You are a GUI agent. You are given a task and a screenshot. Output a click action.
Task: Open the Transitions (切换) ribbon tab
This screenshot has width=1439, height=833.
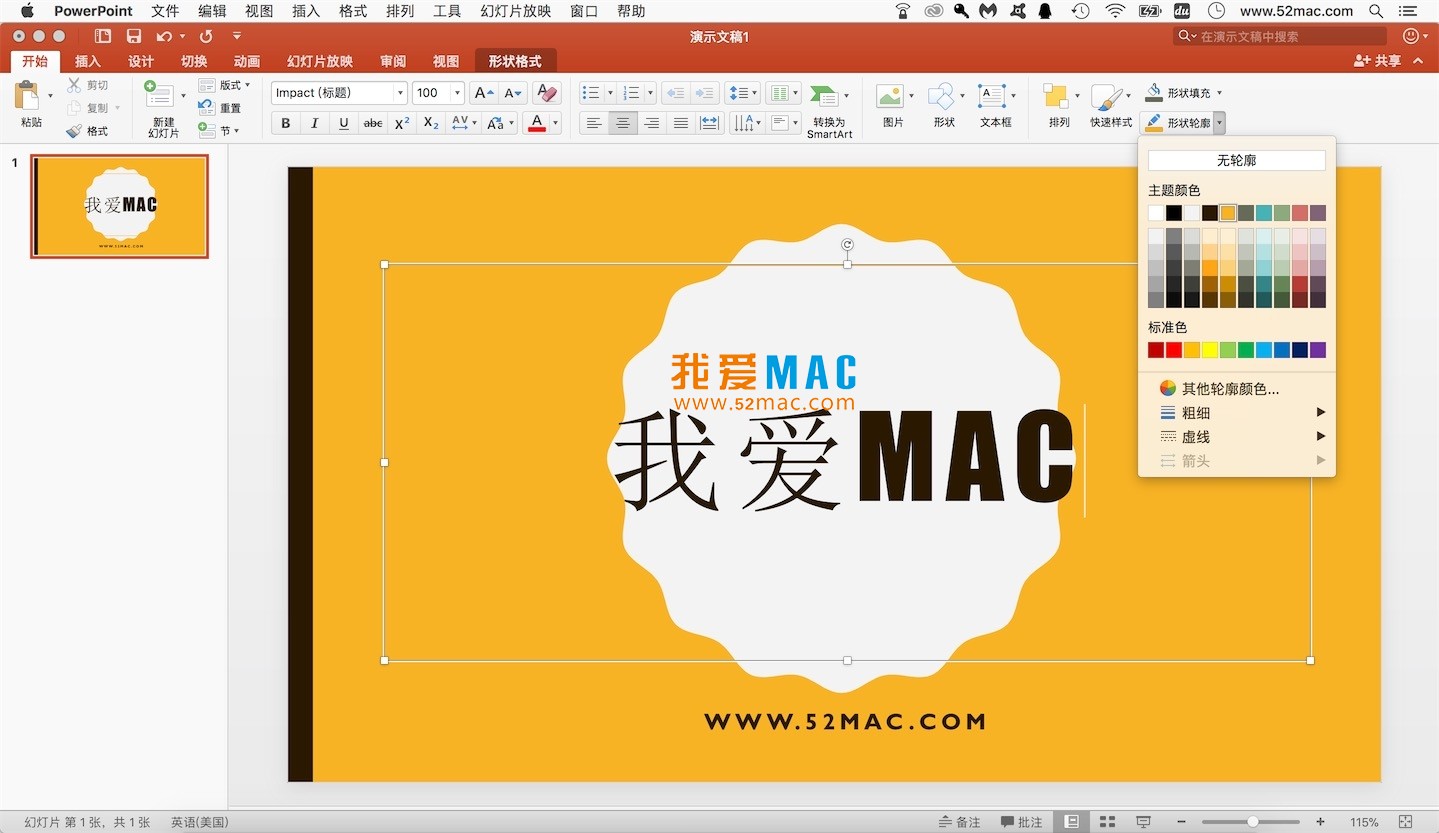pos(194,61)
